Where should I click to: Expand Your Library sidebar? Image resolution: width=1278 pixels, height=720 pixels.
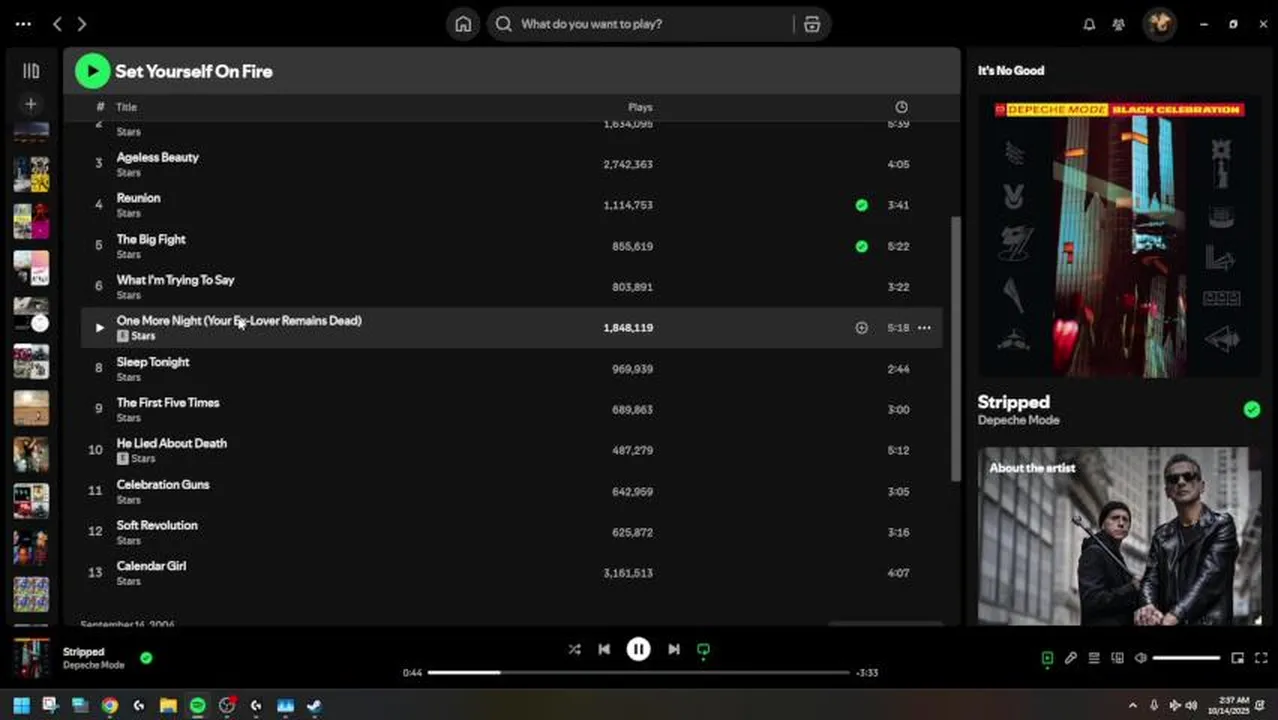31,71
